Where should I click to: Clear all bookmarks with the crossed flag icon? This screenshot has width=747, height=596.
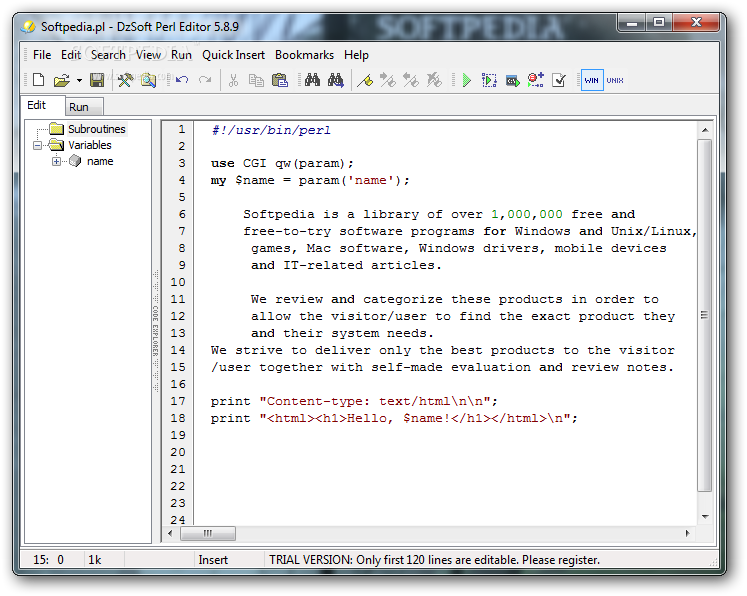tap(434, 80)
